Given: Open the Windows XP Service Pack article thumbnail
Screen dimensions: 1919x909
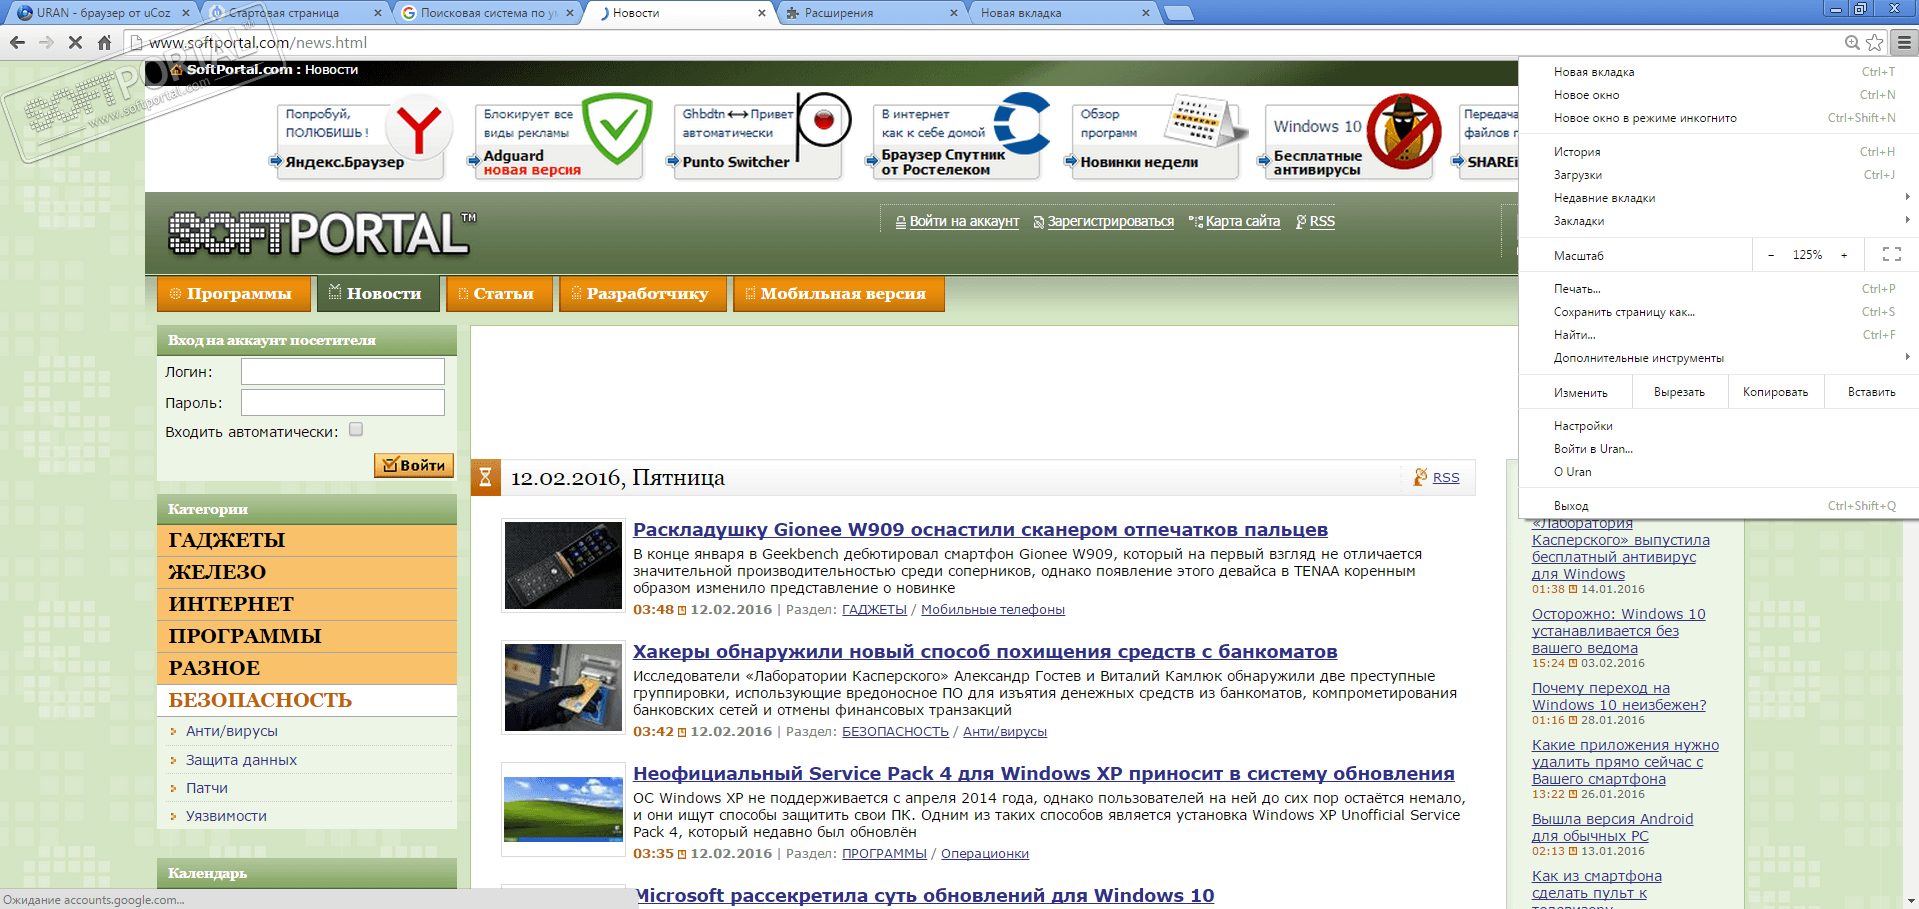Looking at the screenshot, I should coord(563,809).
